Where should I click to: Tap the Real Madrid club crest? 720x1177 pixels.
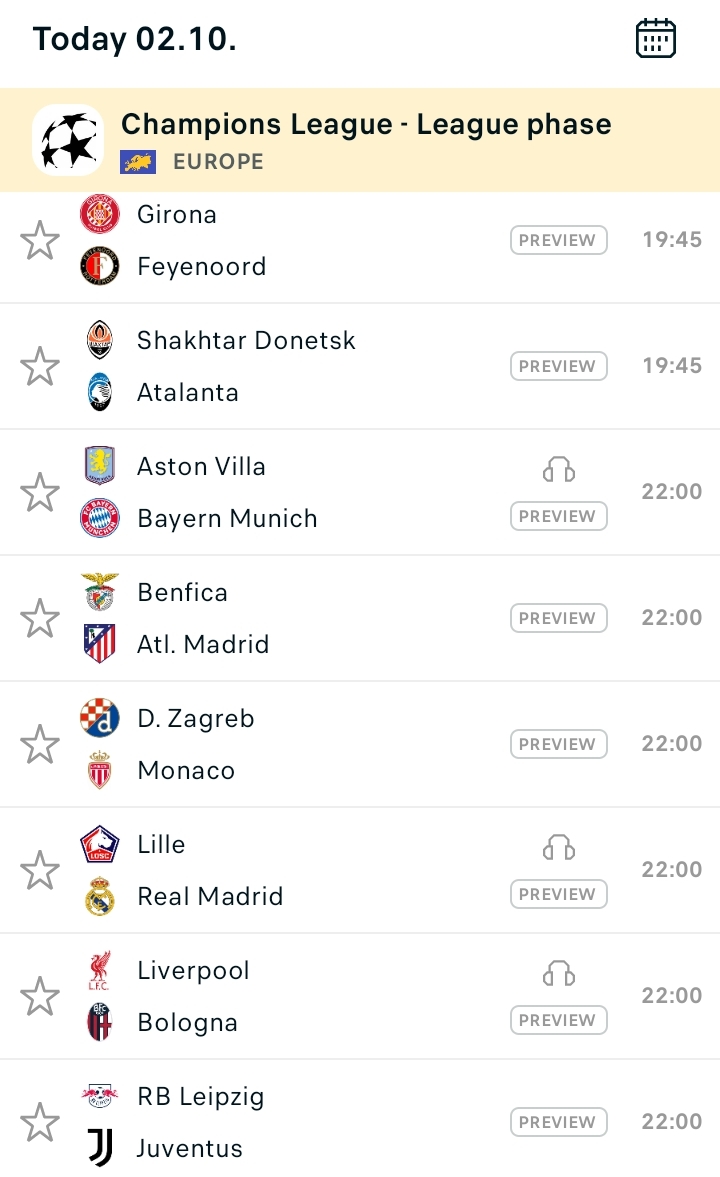point(100,896)
